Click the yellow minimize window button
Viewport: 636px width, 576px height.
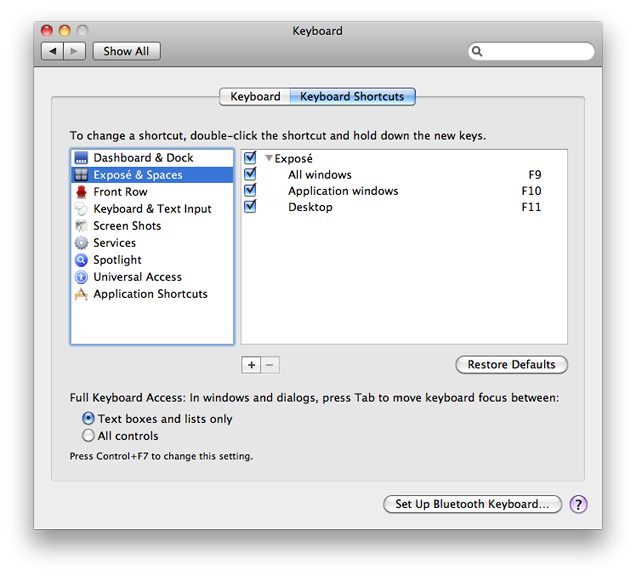tap(64, 31)
